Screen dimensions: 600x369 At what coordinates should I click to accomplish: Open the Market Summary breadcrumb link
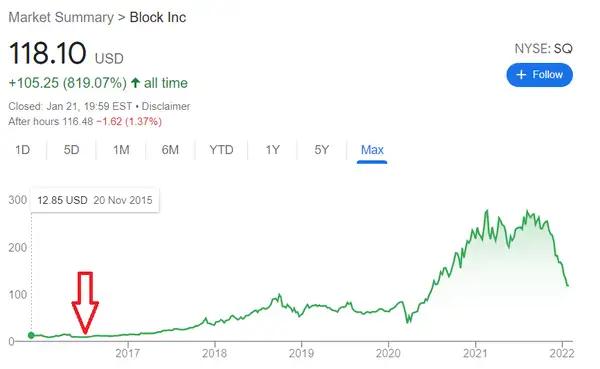[x=61, y=17]
